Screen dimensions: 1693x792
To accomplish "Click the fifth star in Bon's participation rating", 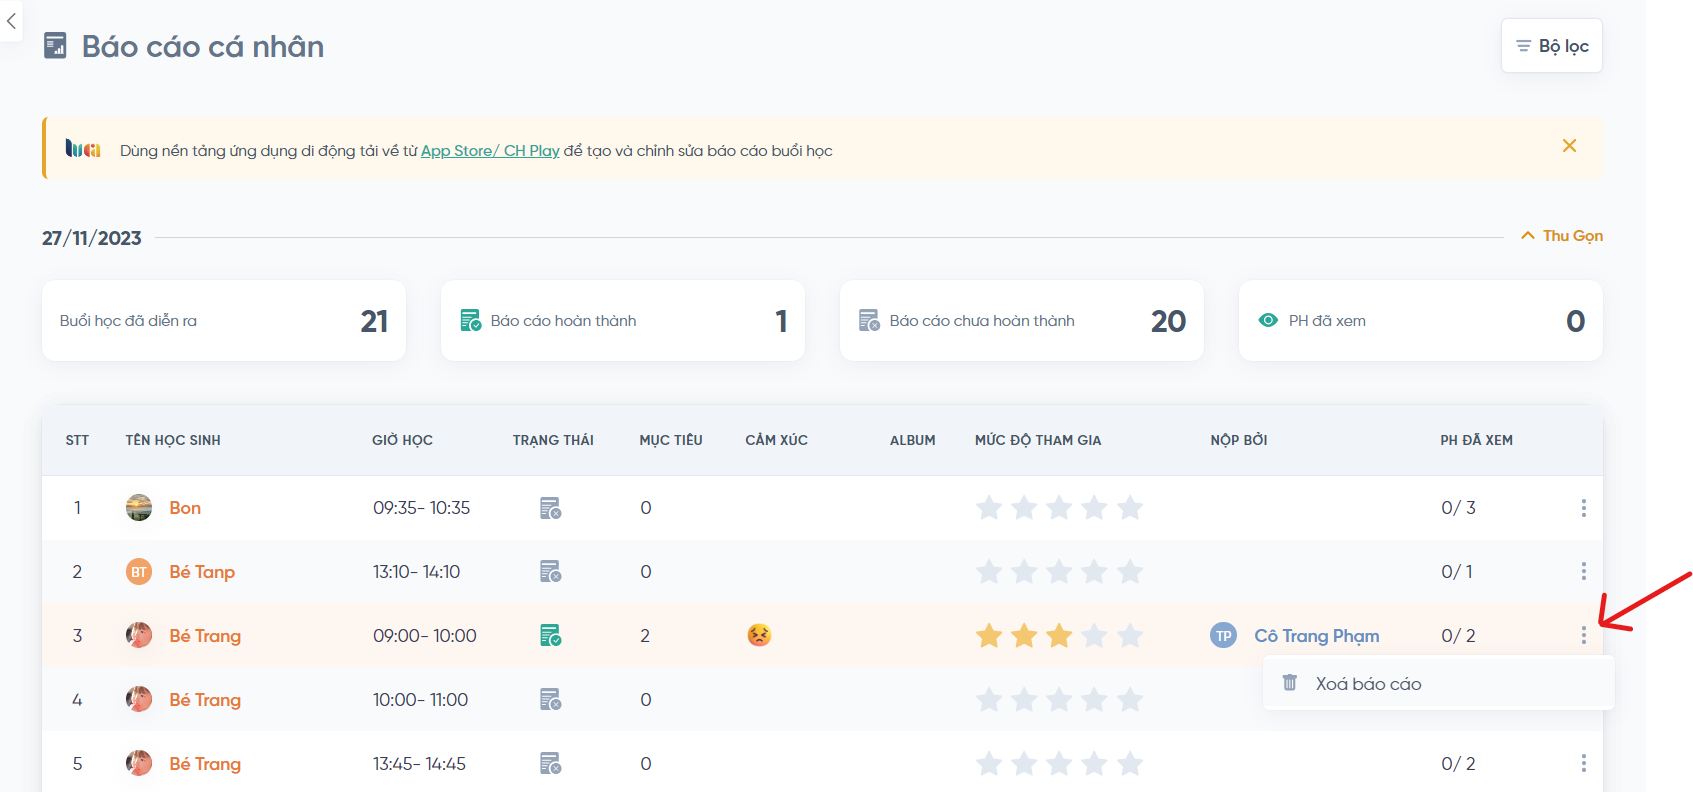I will click(x=1130, y=508).
